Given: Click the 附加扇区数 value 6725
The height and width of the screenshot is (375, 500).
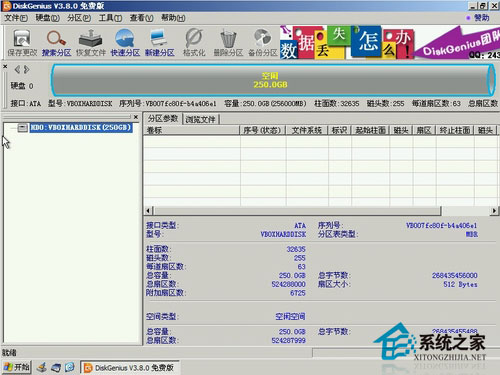Looking at the screenshot, I should (x=298, y=293).
